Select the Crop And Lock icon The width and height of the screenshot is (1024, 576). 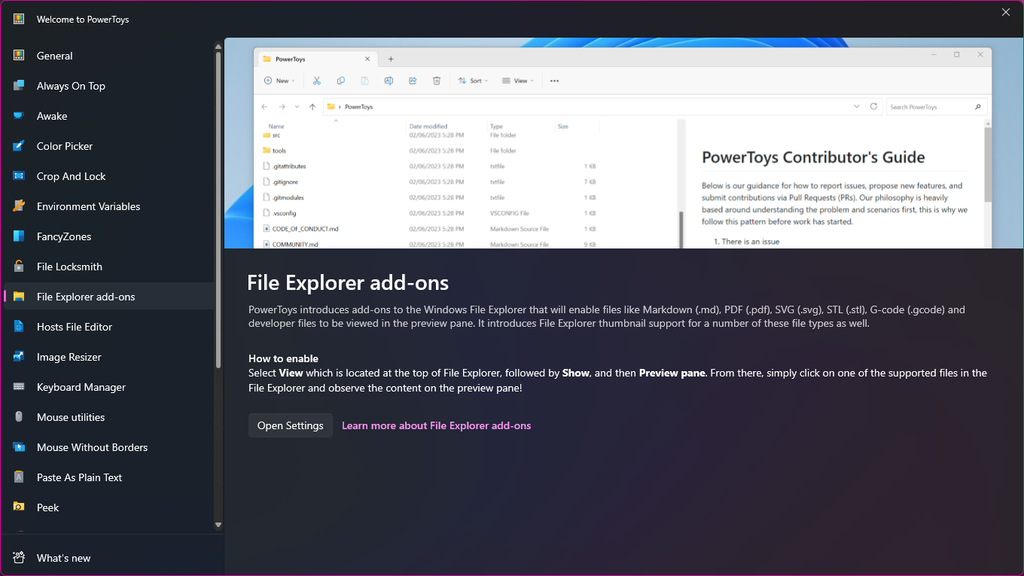coord(19,176)
